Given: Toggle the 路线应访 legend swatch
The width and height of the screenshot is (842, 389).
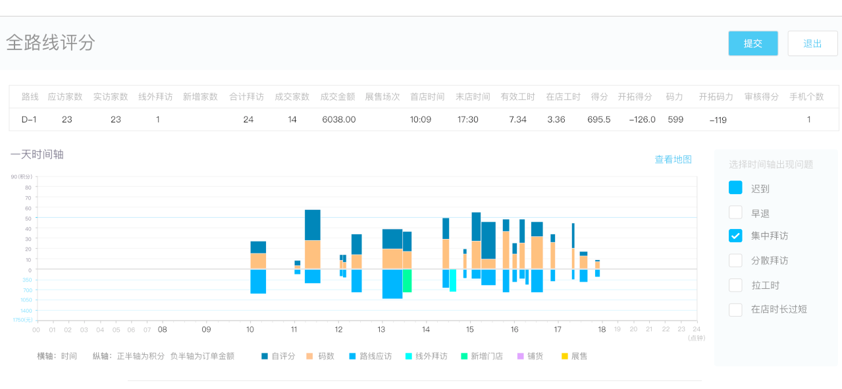Looking at the screenshot, I should [x=352, y=356].
